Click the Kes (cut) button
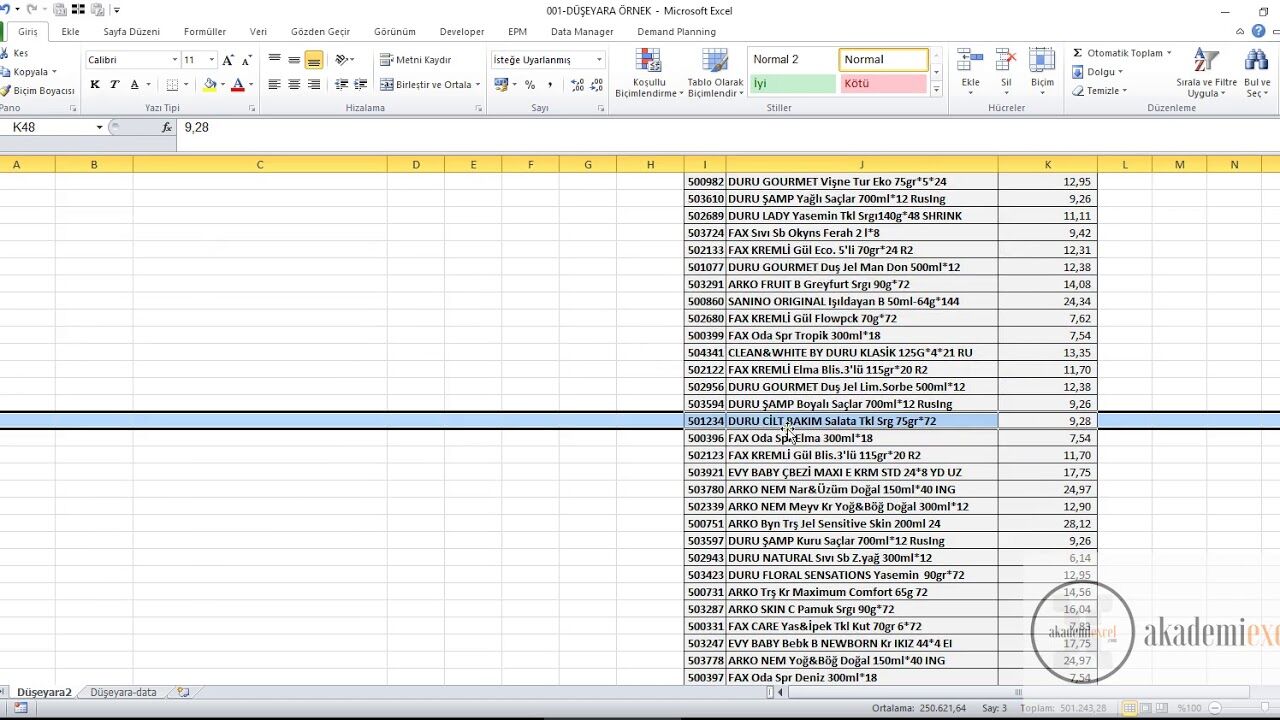Image resolution: width=1280 pixels, height=720 pixels. pos(15,53)
